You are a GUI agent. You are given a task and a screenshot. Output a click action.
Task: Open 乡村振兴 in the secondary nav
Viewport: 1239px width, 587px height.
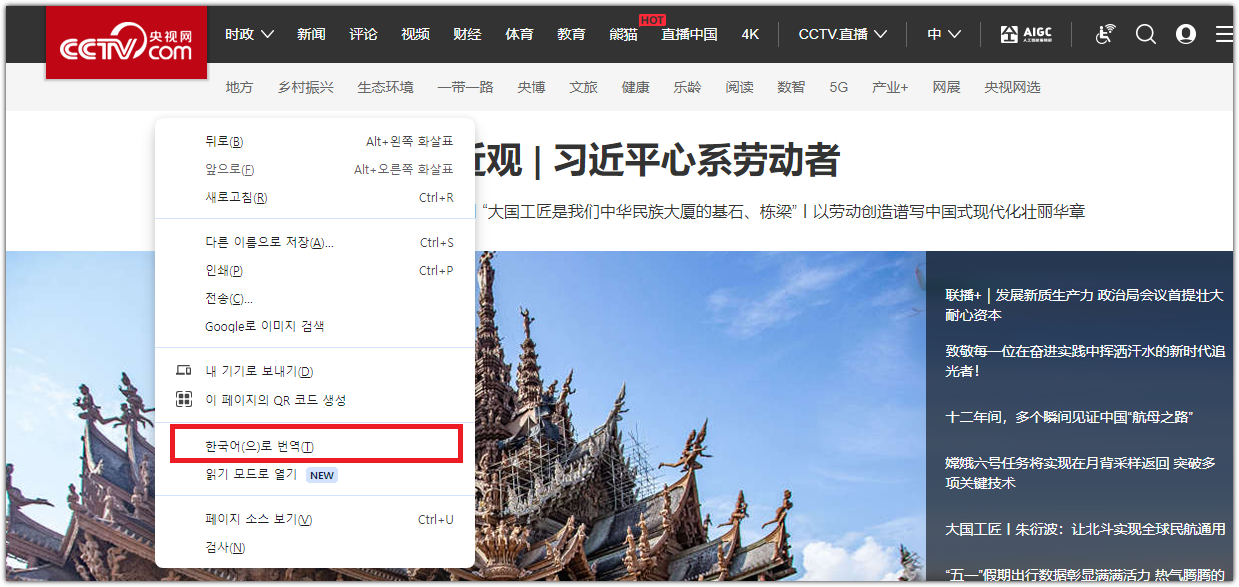tap(306, 87)
